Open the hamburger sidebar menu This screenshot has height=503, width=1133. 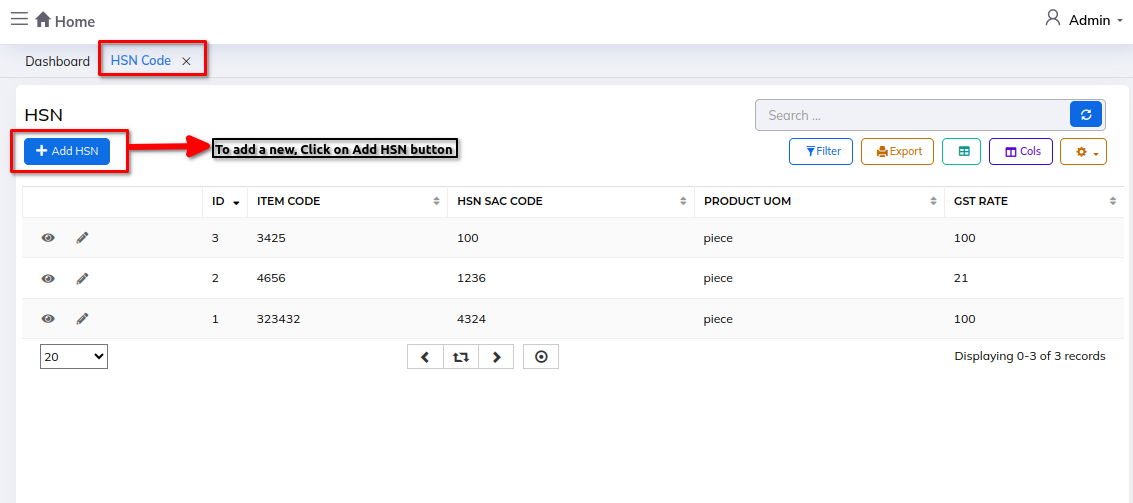tap(20, 19)
